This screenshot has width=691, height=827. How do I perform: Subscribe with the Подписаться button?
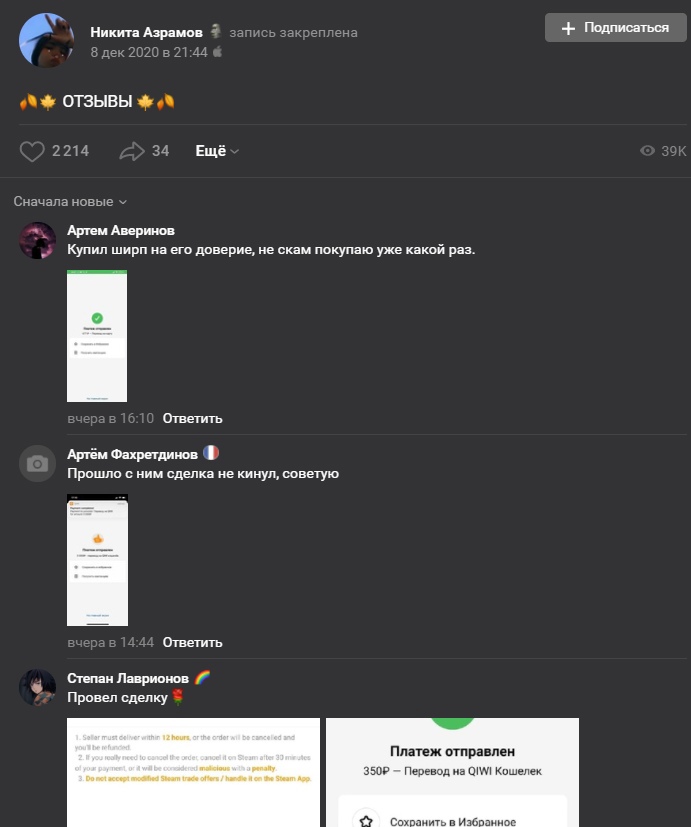pyautogui.click(x=616, y=28)
